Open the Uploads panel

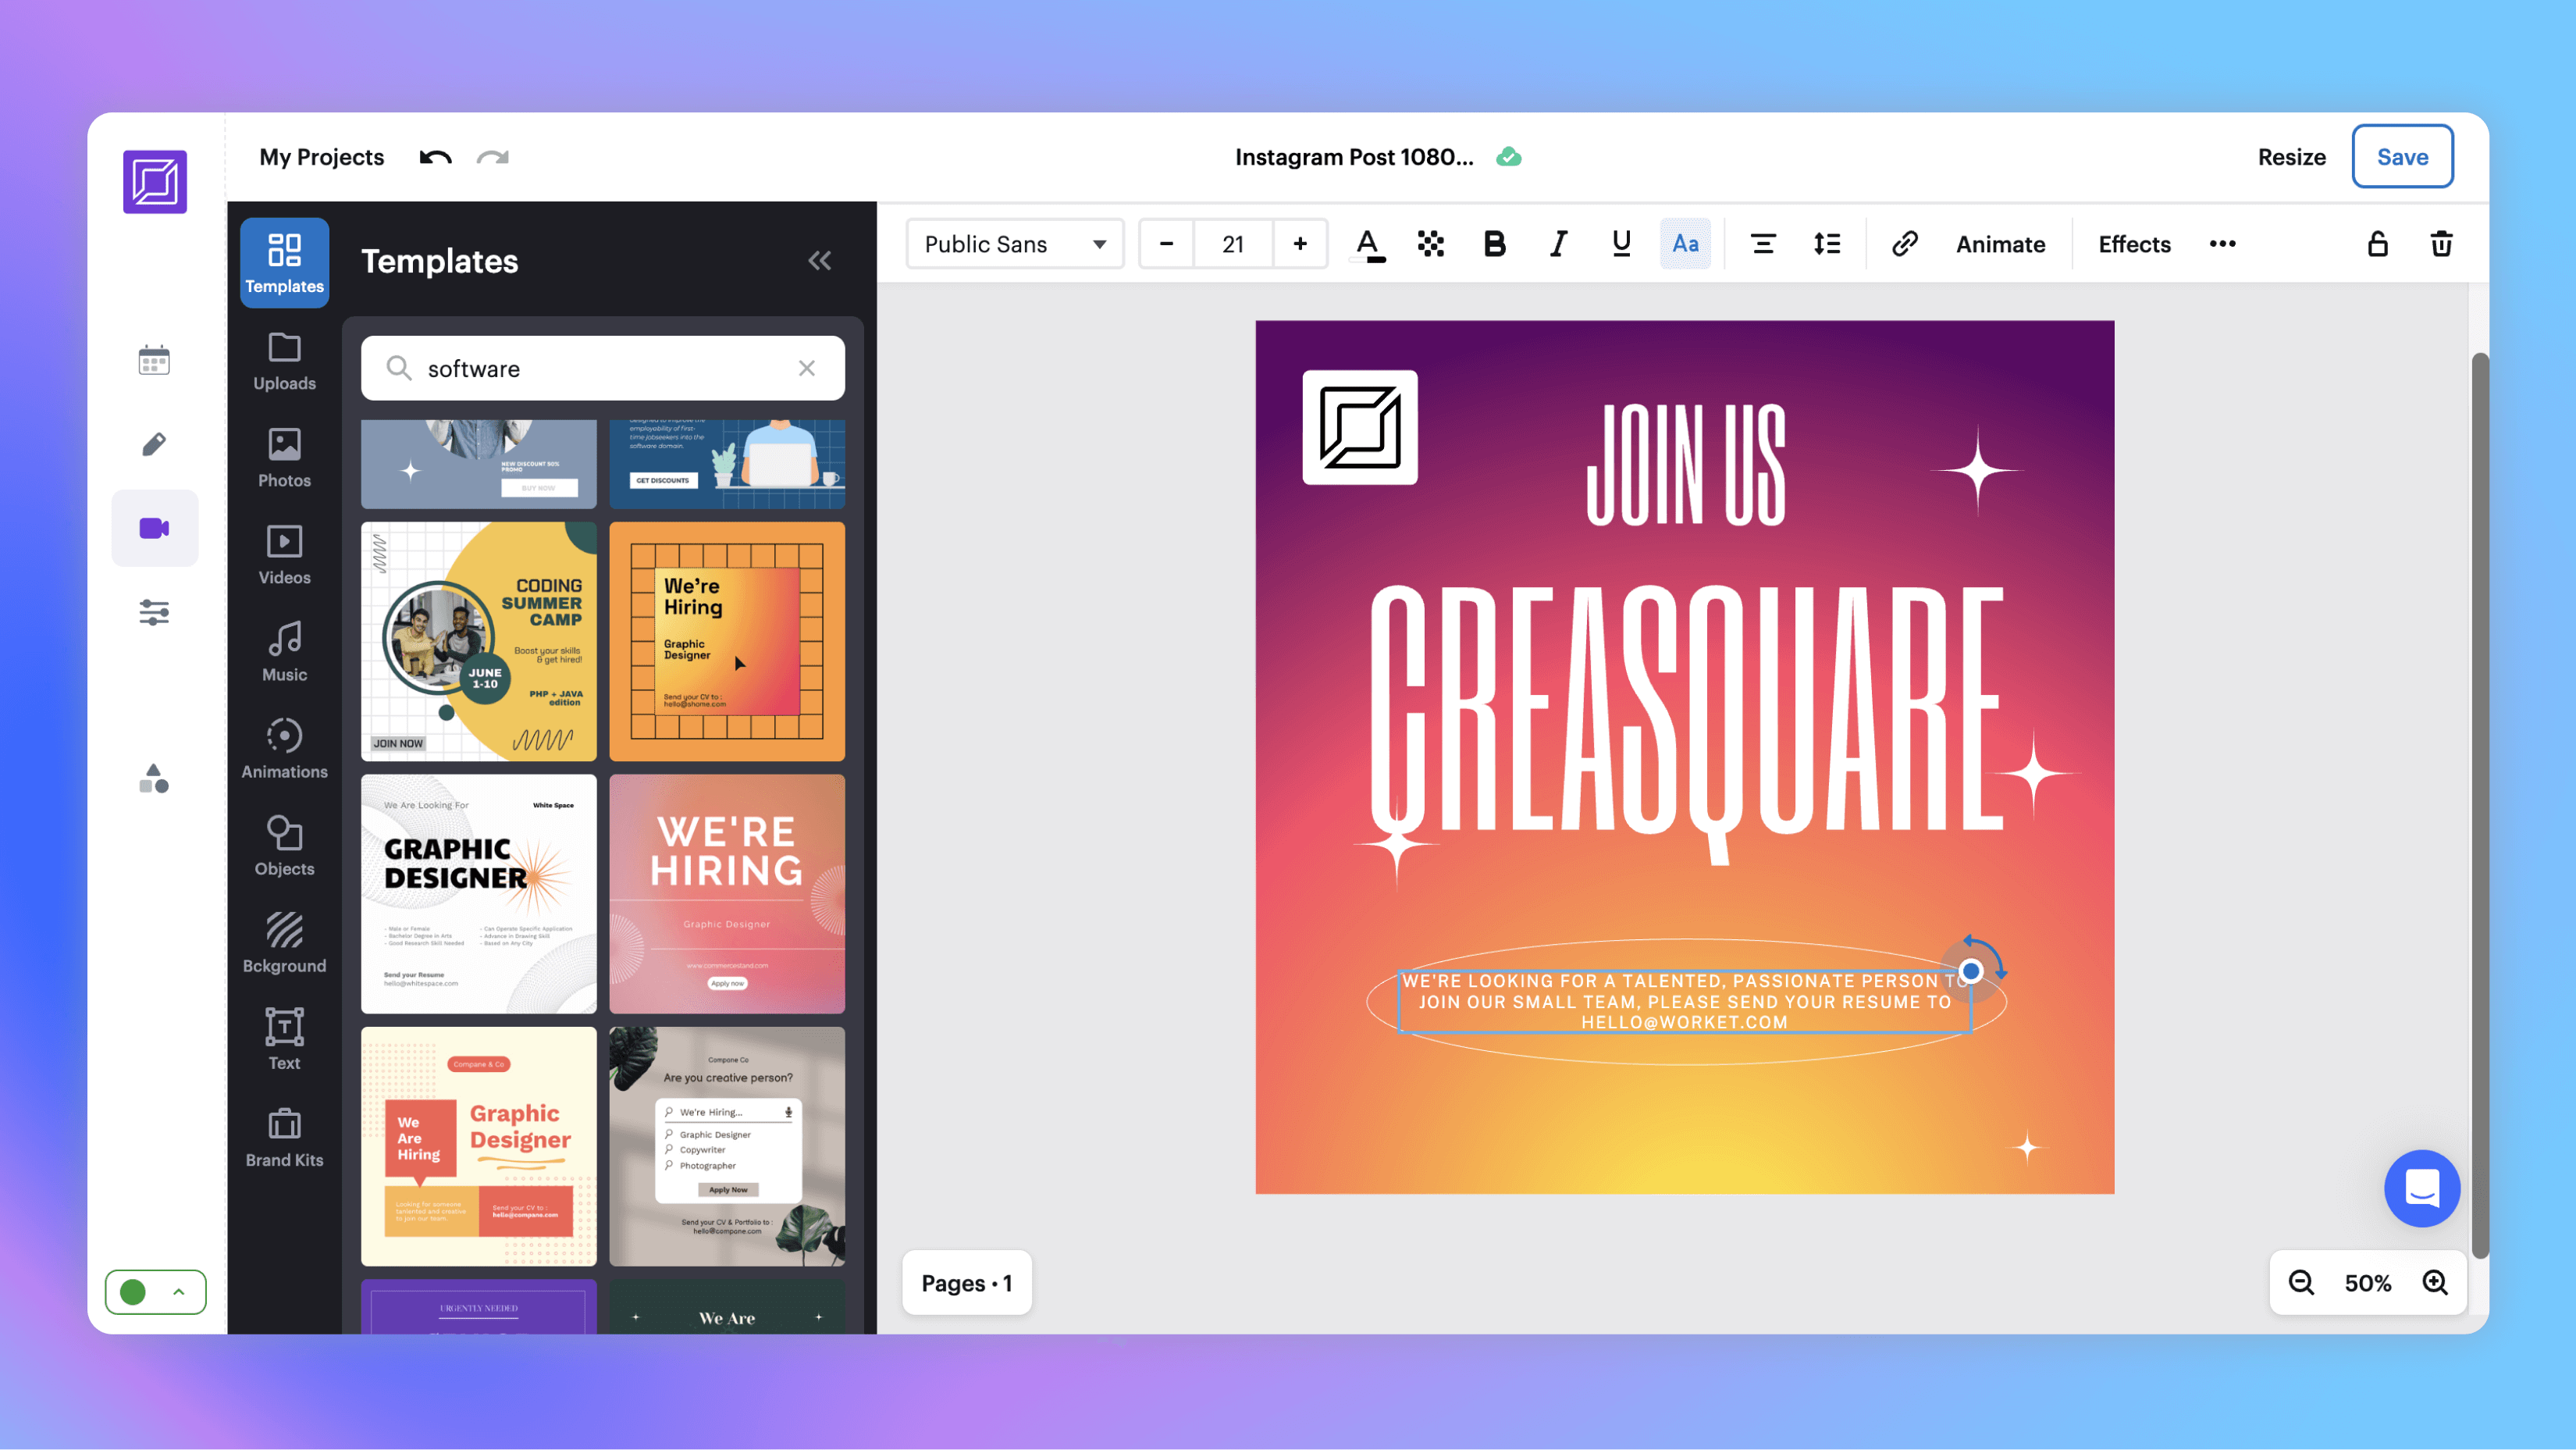click(284, 361)
